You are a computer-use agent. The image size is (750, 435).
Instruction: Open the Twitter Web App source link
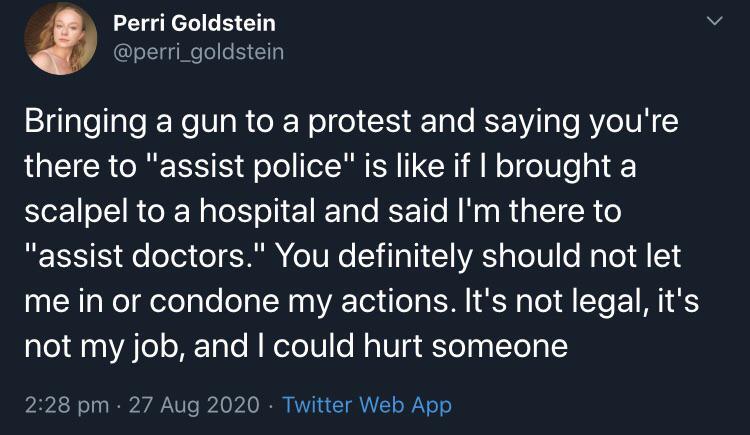click(367, 405)
